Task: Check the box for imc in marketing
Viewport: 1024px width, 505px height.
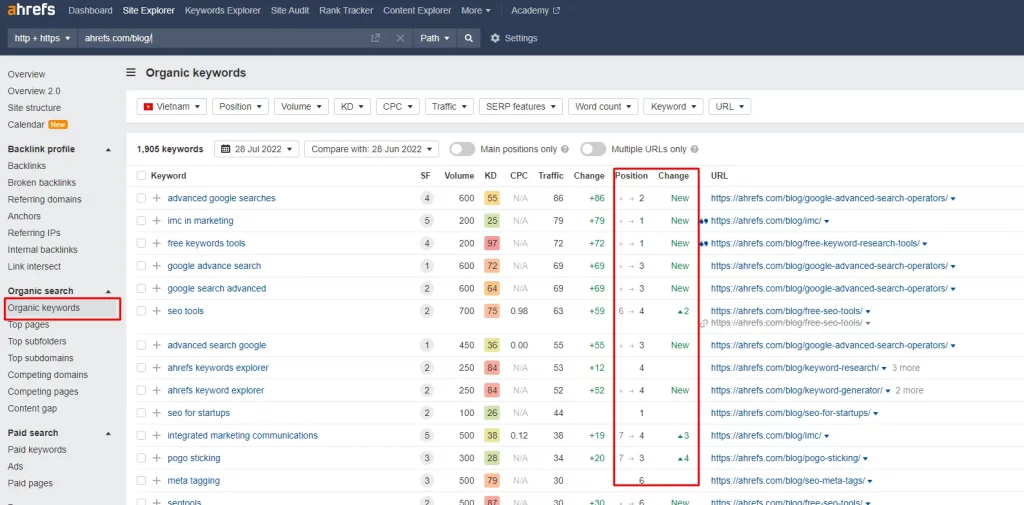Action: [142, 221]
